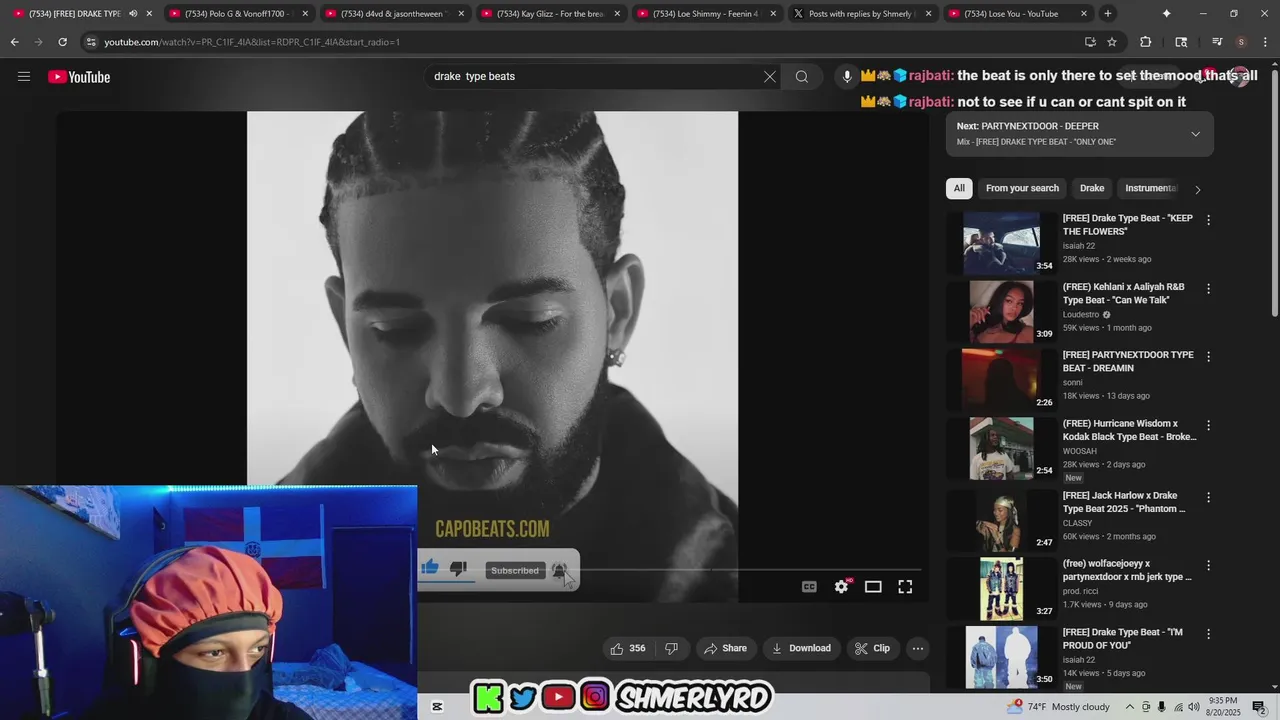Viewport: 1280px width, 720px height.
Task: Start voice search with the microphone
Action: coord(847,77)
